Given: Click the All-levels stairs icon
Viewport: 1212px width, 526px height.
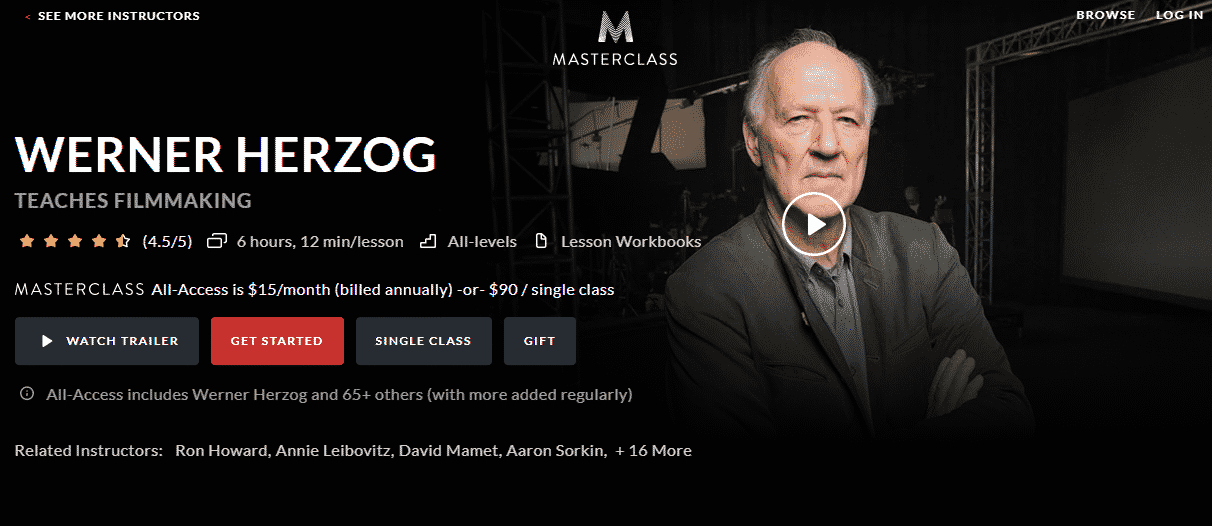Looking at the screenshot, I should pos(429,241).
